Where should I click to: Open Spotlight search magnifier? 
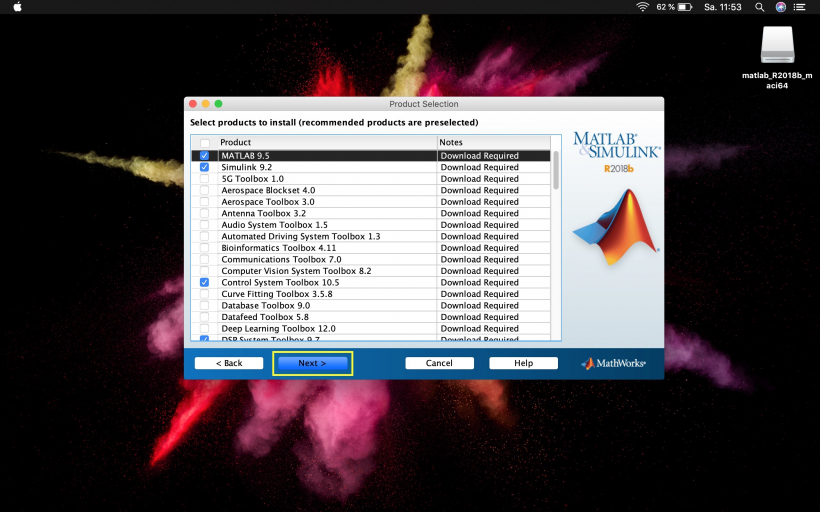(x=759, y=7)
